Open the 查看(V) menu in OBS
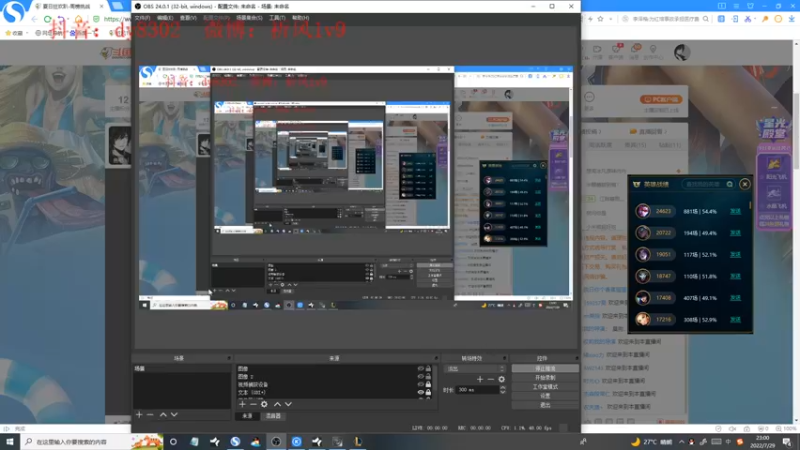 (x=188, y=18)
